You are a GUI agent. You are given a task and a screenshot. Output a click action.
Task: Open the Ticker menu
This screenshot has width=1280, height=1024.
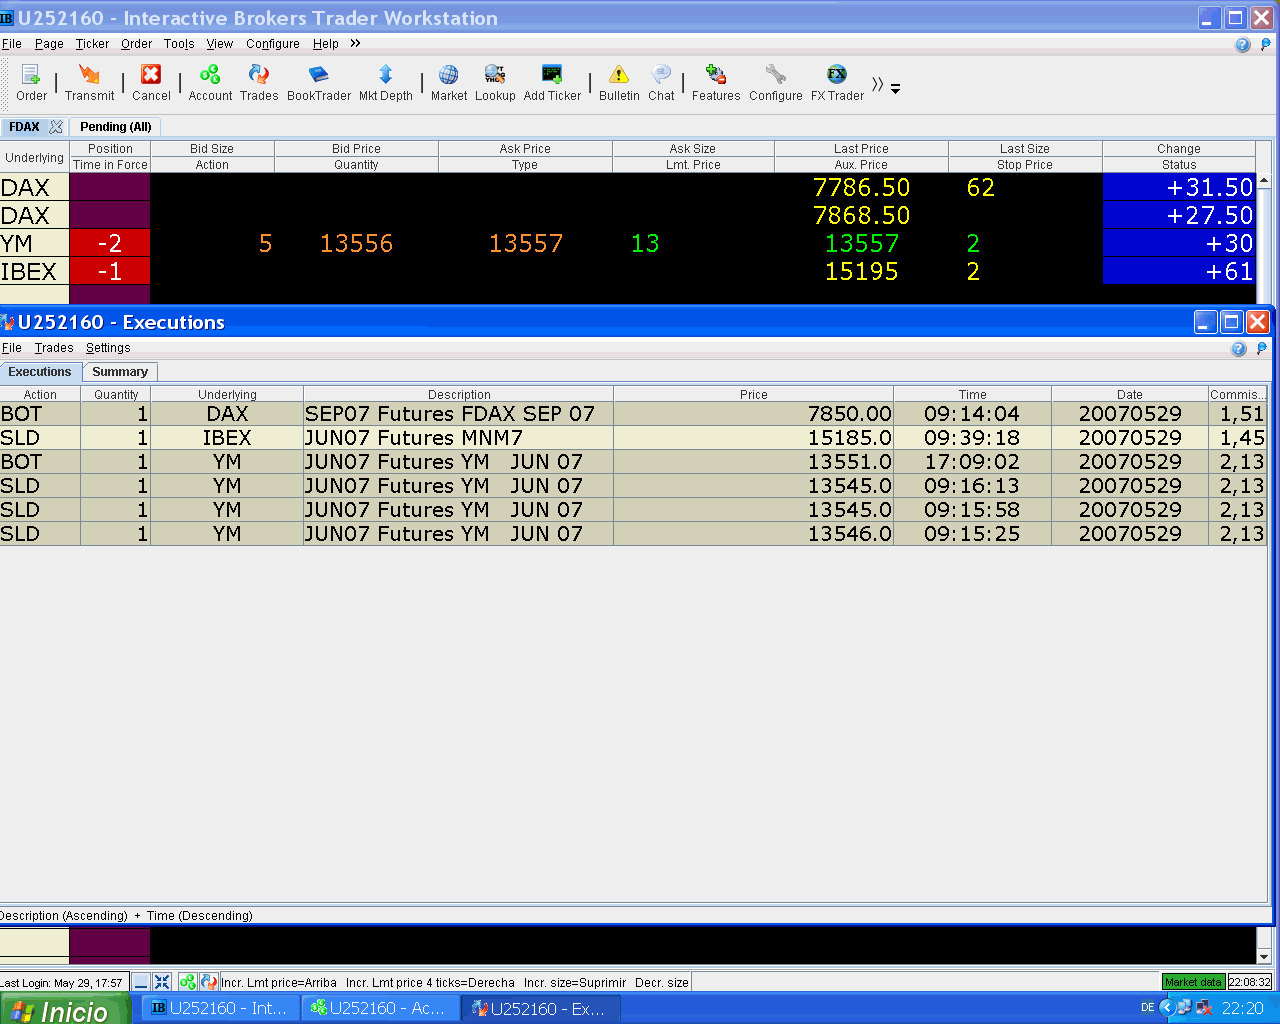click(92, 44)
